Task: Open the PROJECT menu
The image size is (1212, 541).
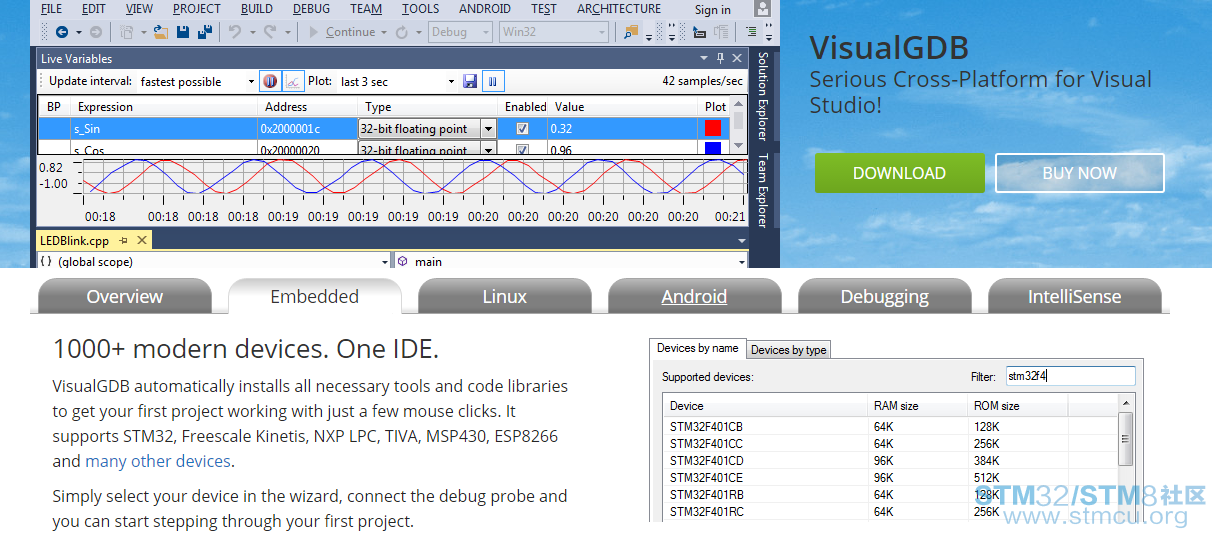Action: pyautogui.click(x=197, y=9)
